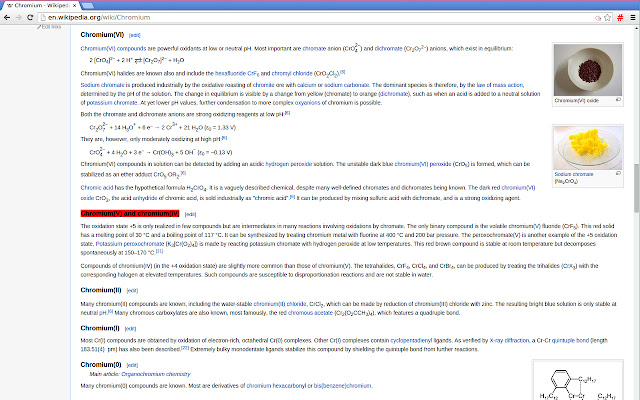Follow the Potassium peroxochromate link
Screen dimensions: 640x400
click(130, 244)
